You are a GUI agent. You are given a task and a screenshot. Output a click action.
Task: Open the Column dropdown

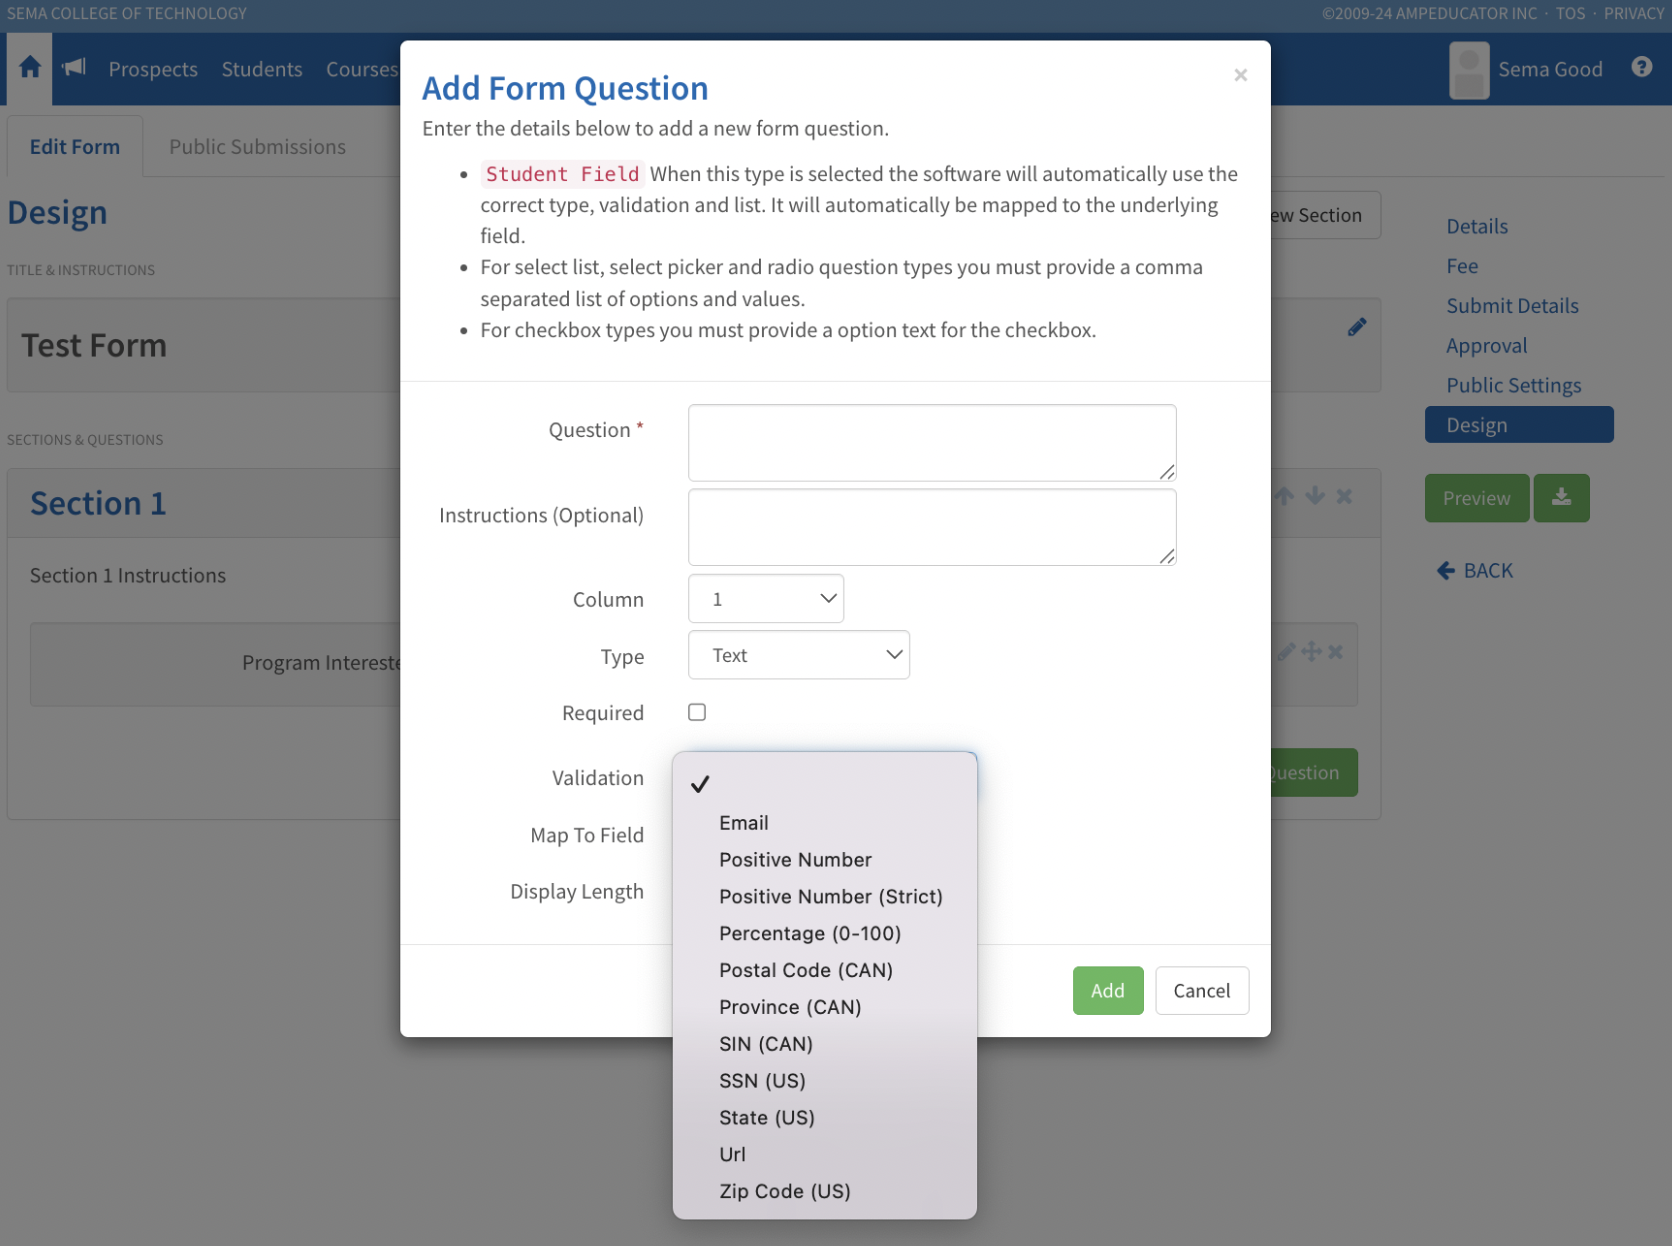pos(766,599)
